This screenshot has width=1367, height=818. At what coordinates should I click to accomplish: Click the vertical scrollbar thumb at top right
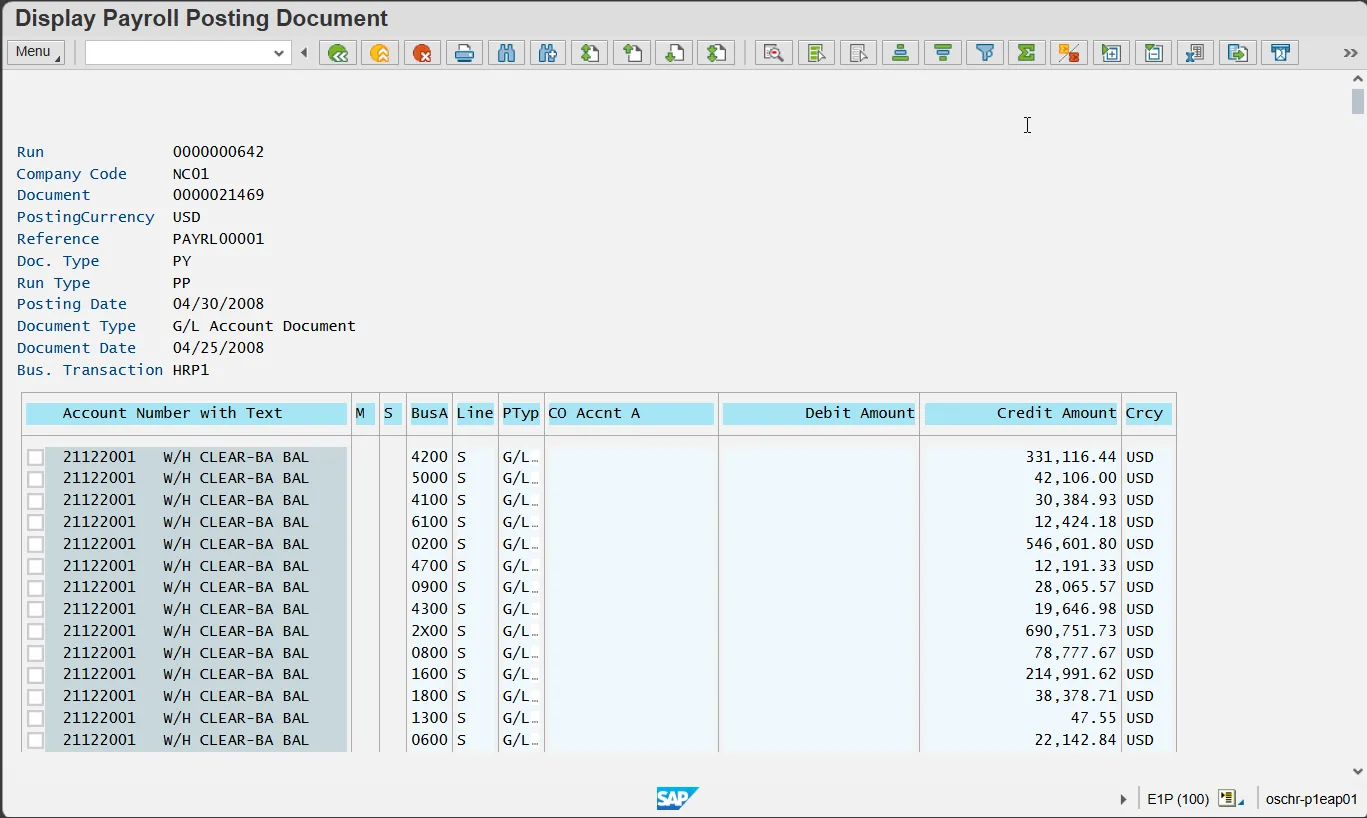(x=1357, y=102)
